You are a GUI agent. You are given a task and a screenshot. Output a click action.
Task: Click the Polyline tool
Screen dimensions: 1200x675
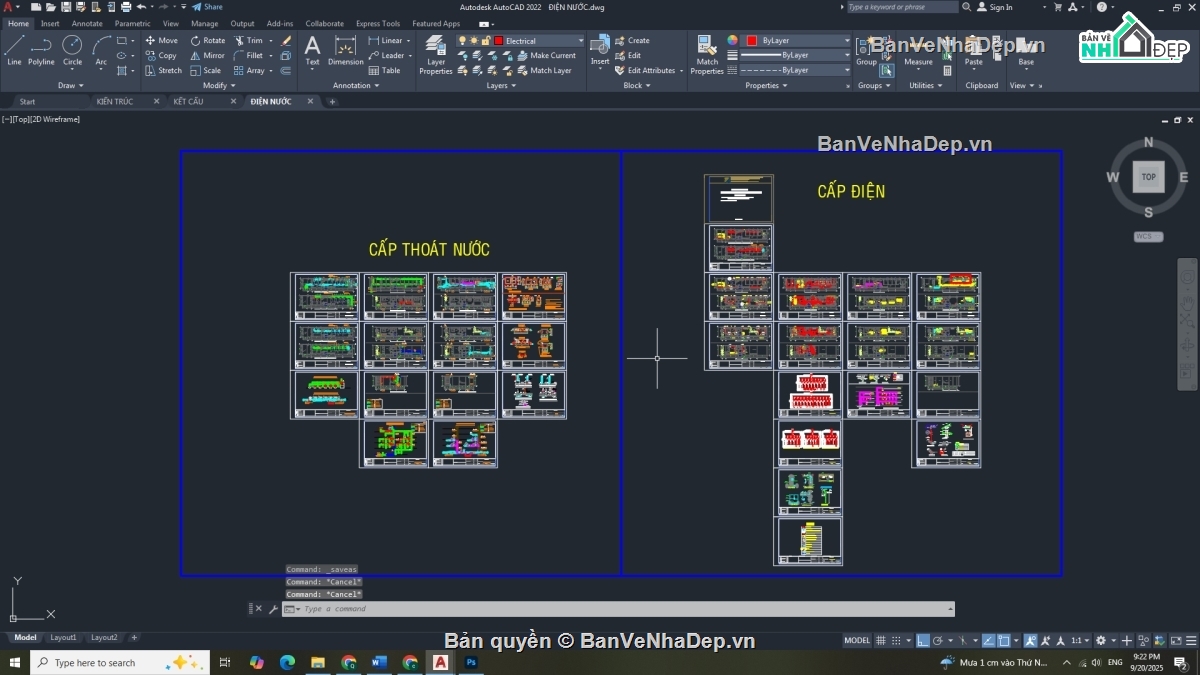point(41,50)
